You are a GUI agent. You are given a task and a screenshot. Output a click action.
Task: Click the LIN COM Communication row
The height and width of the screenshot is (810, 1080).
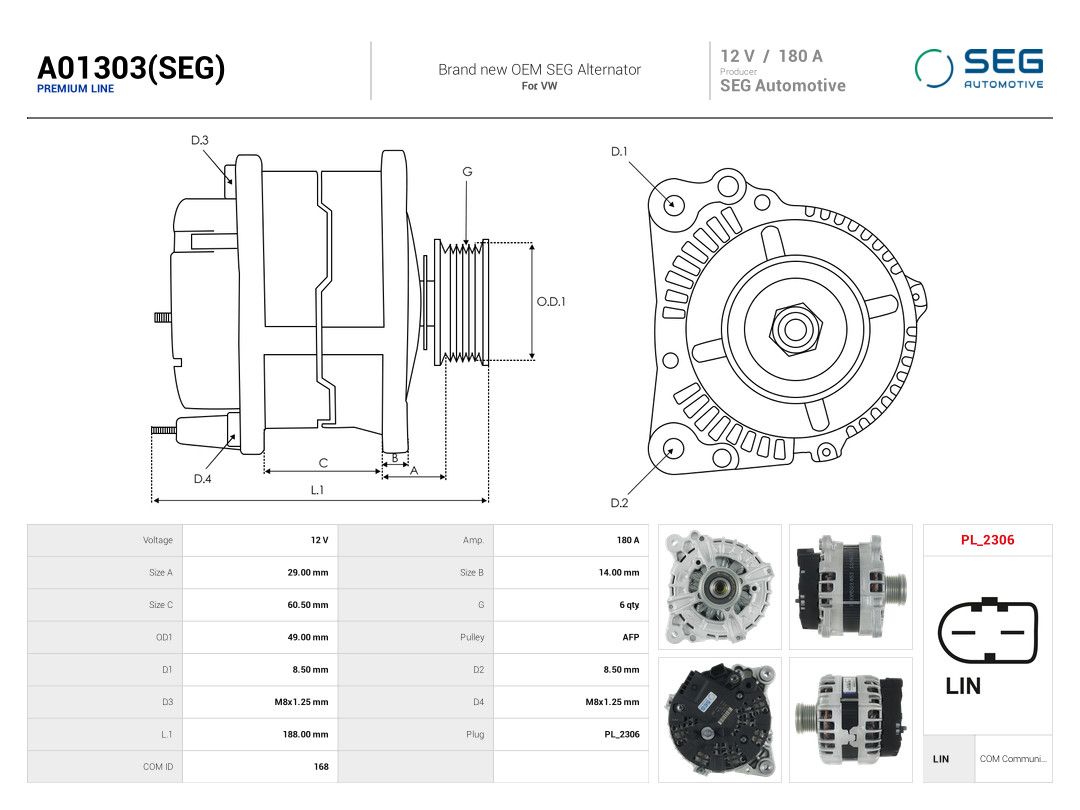point(987,759)
